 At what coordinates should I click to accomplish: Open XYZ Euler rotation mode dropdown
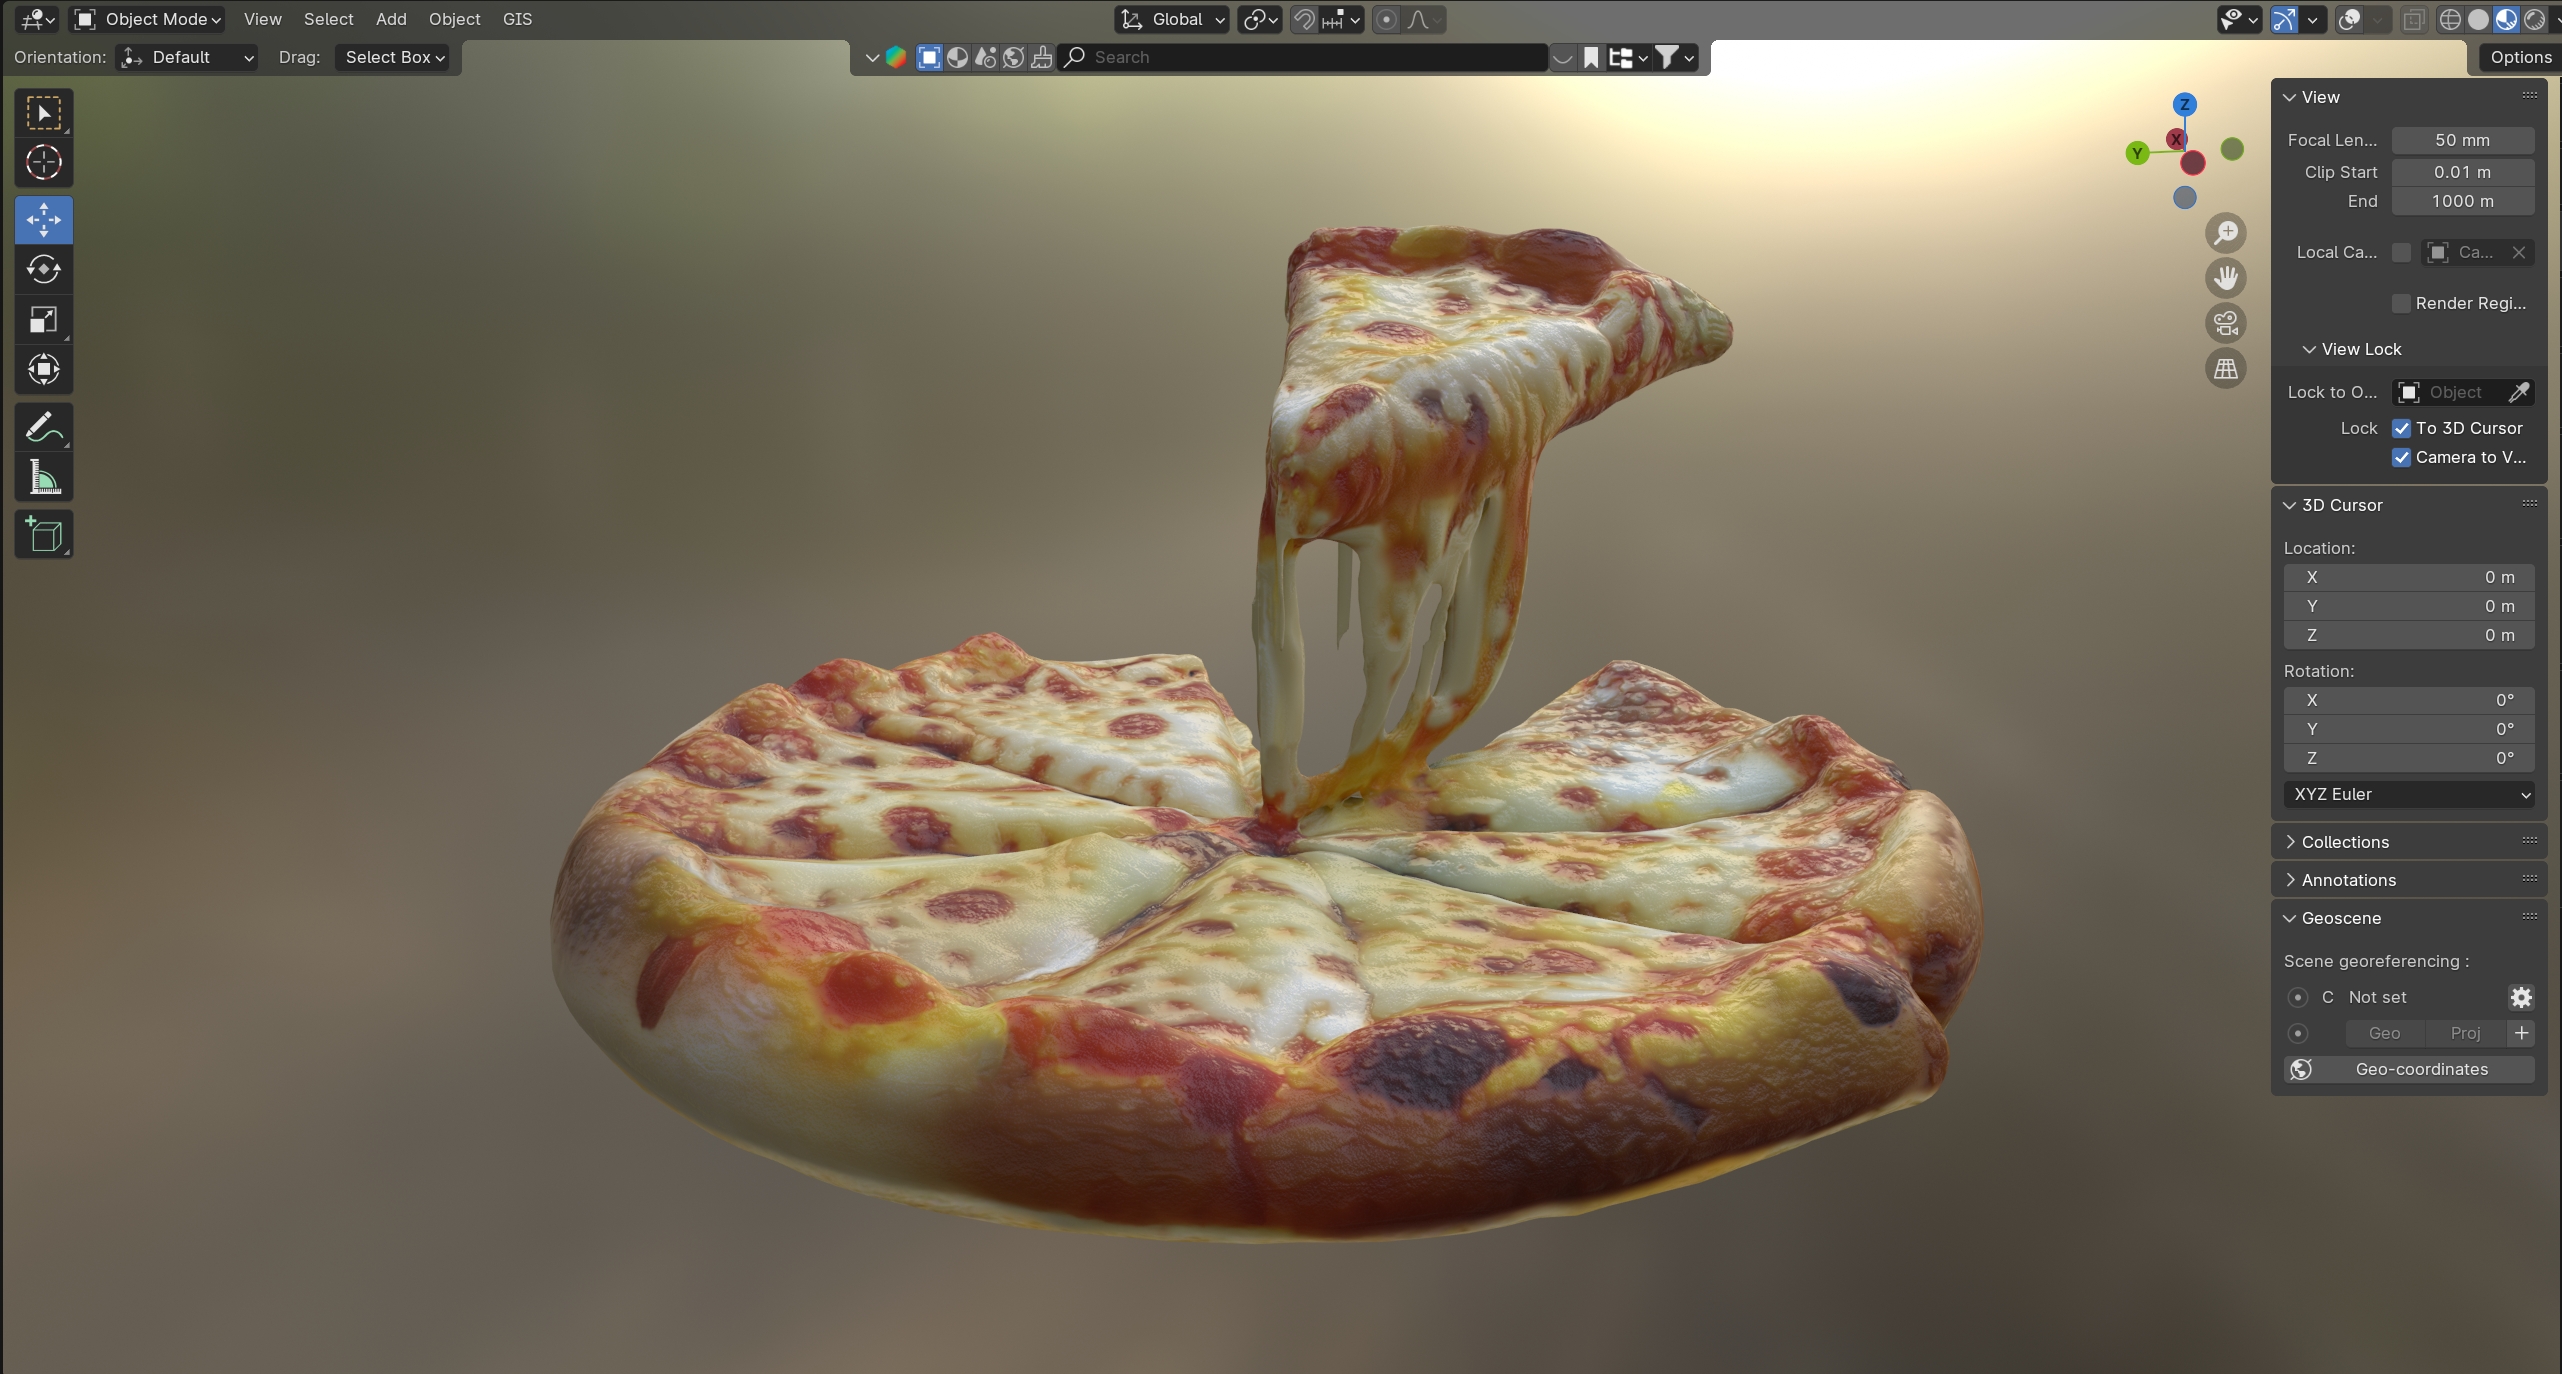pos(2408,794)
